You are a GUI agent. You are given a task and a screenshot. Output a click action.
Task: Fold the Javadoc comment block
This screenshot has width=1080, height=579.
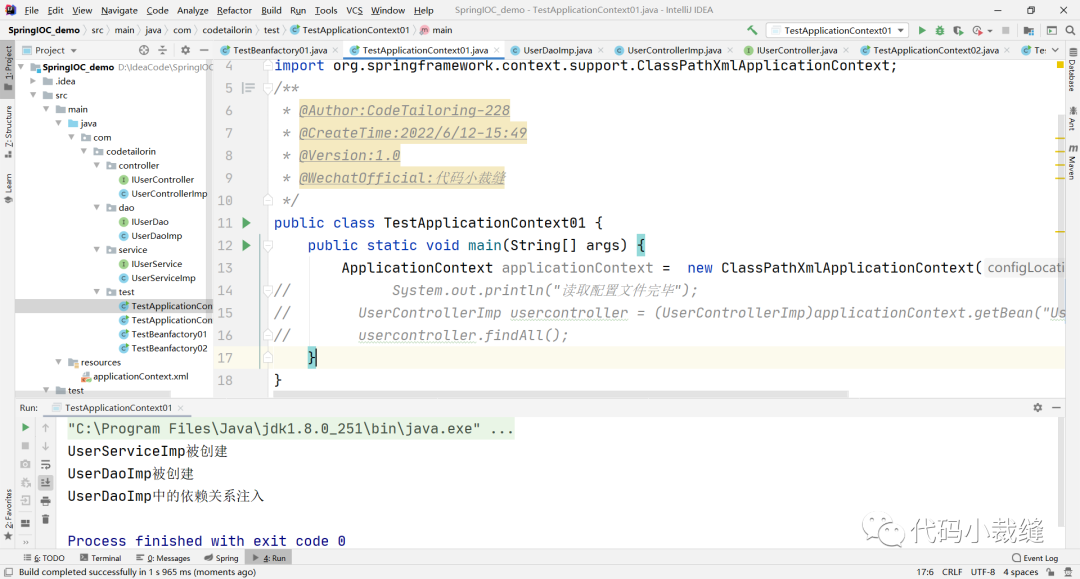pyautogui.click(x=268, y=88)
